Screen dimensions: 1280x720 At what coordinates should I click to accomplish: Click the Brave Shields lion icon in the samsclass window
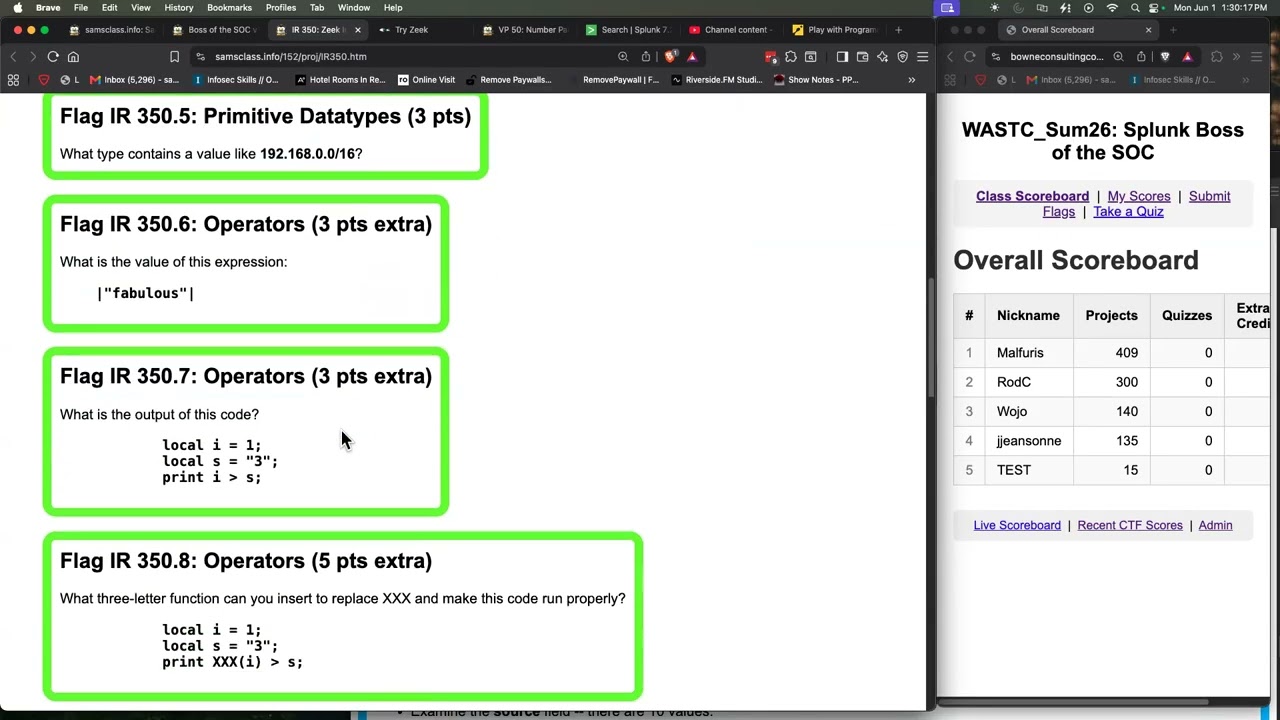[670, 57]
